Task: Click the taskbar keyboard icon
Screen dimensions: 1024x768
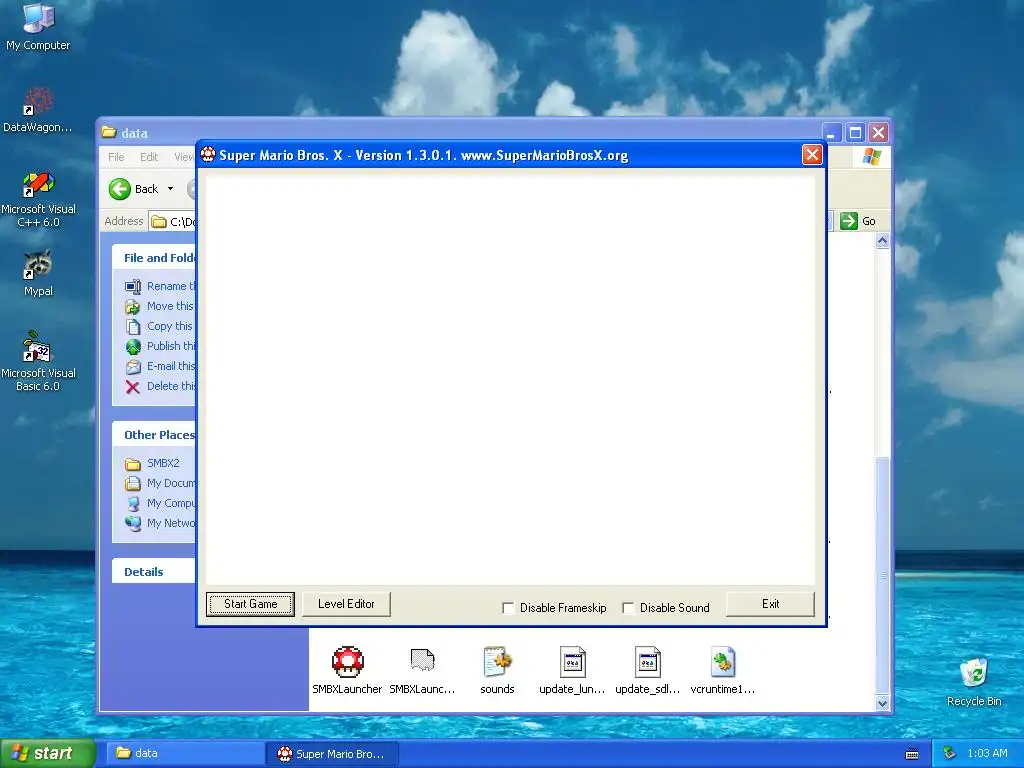Action: 912,754
